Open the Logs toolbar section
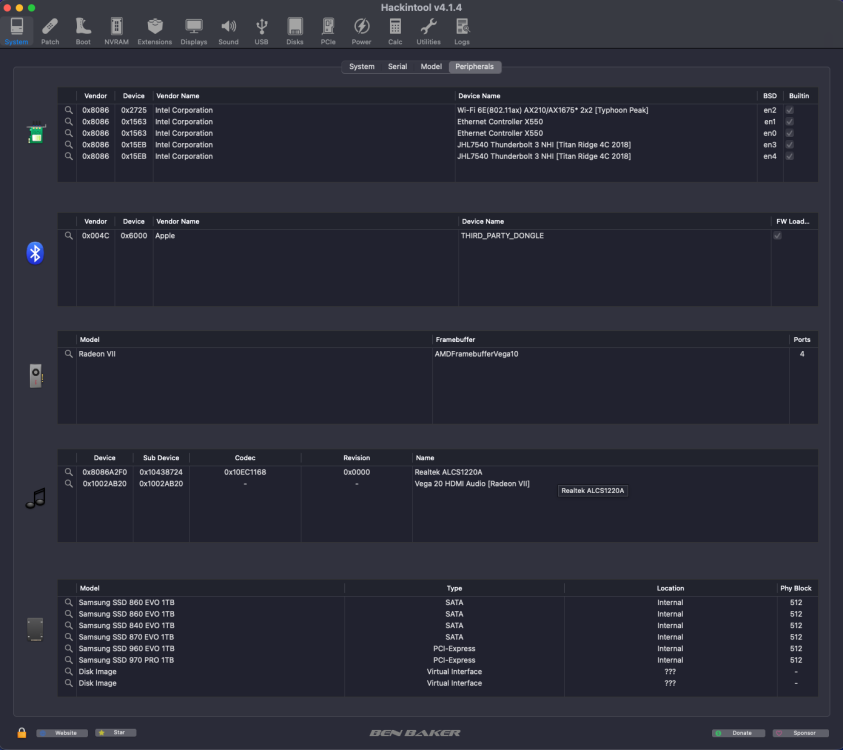The height and width of the screenshot is (750, 843). tap(462, 31)
